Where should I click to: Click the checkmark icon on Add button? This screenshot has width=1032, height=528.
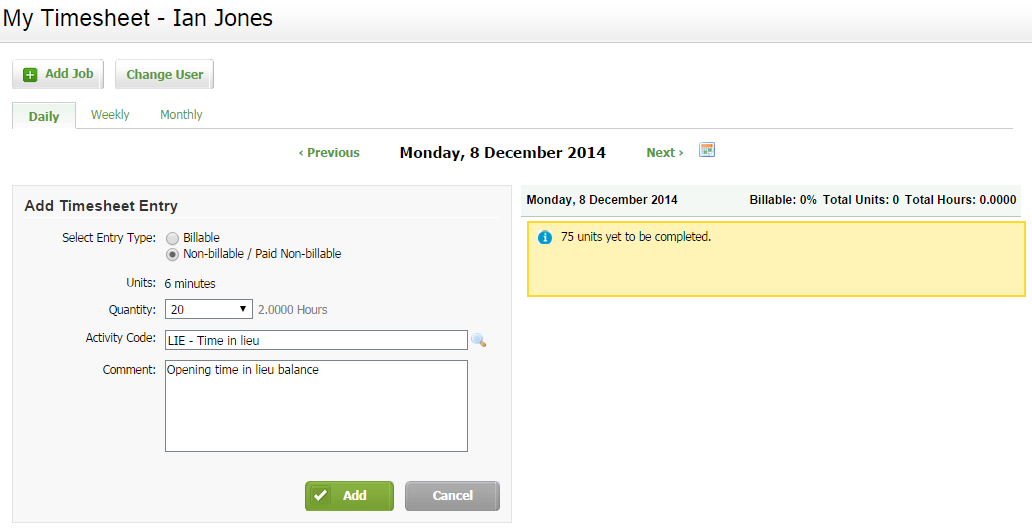pos(321,496)
